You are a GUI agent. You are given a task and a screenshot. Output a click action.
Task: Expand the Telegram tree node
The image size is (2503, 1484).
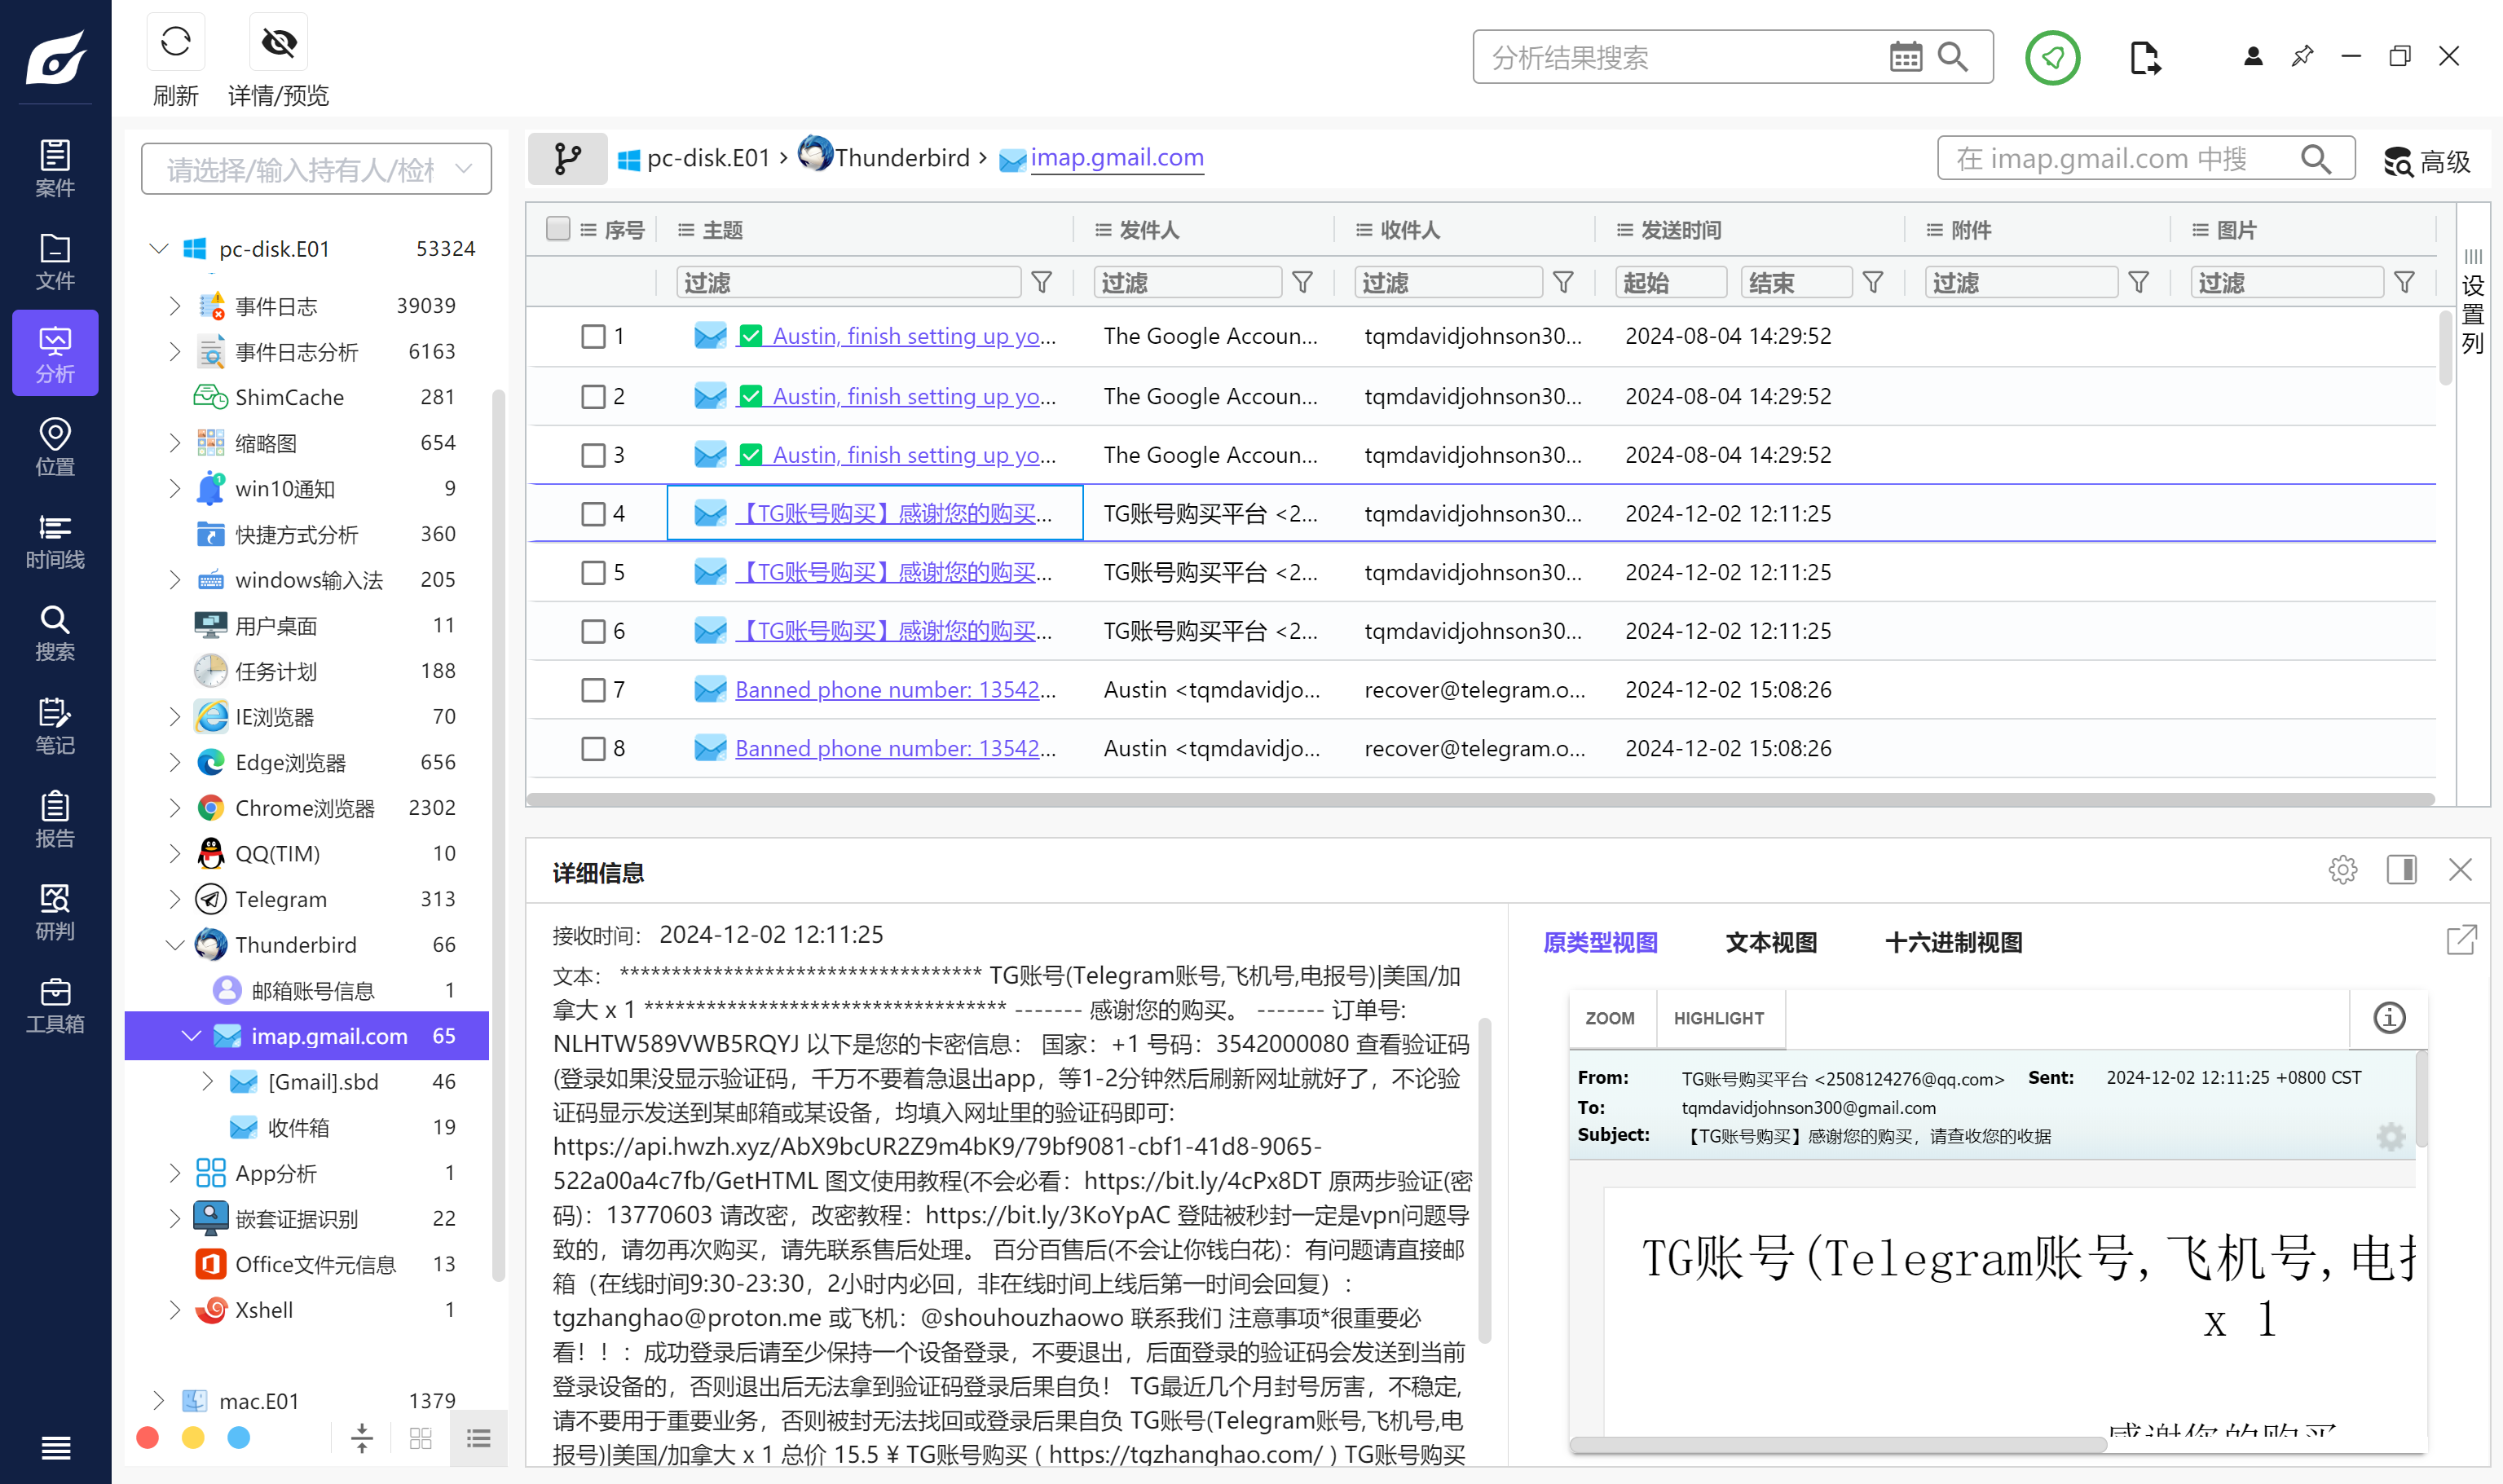click(x=175, y=899)
